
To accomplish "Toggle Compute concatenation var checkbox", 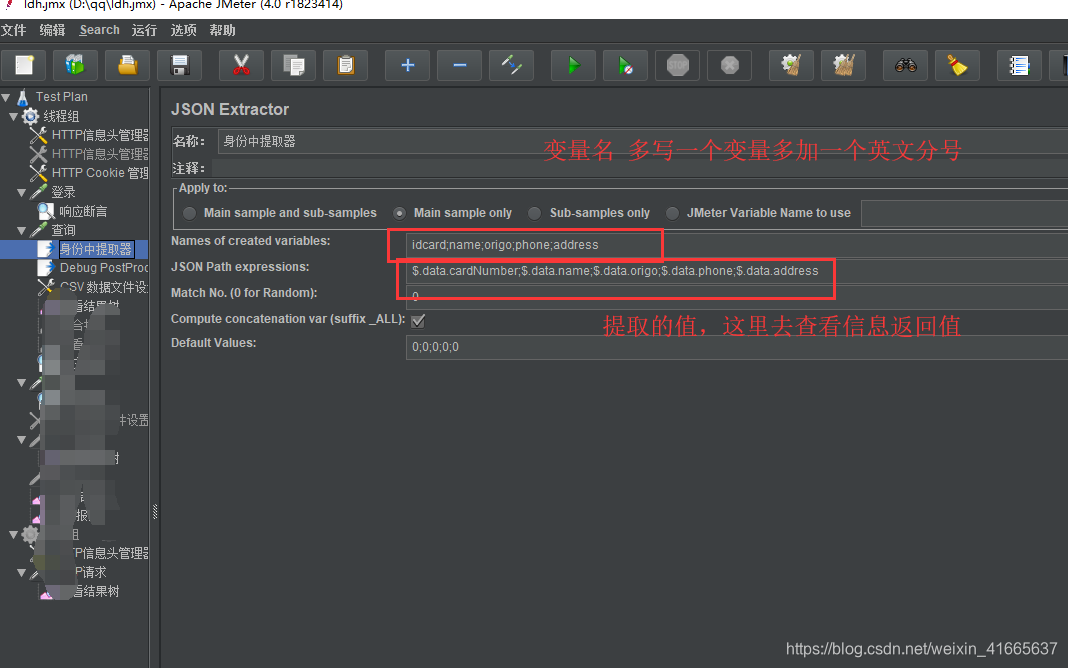I will (418, 320).
